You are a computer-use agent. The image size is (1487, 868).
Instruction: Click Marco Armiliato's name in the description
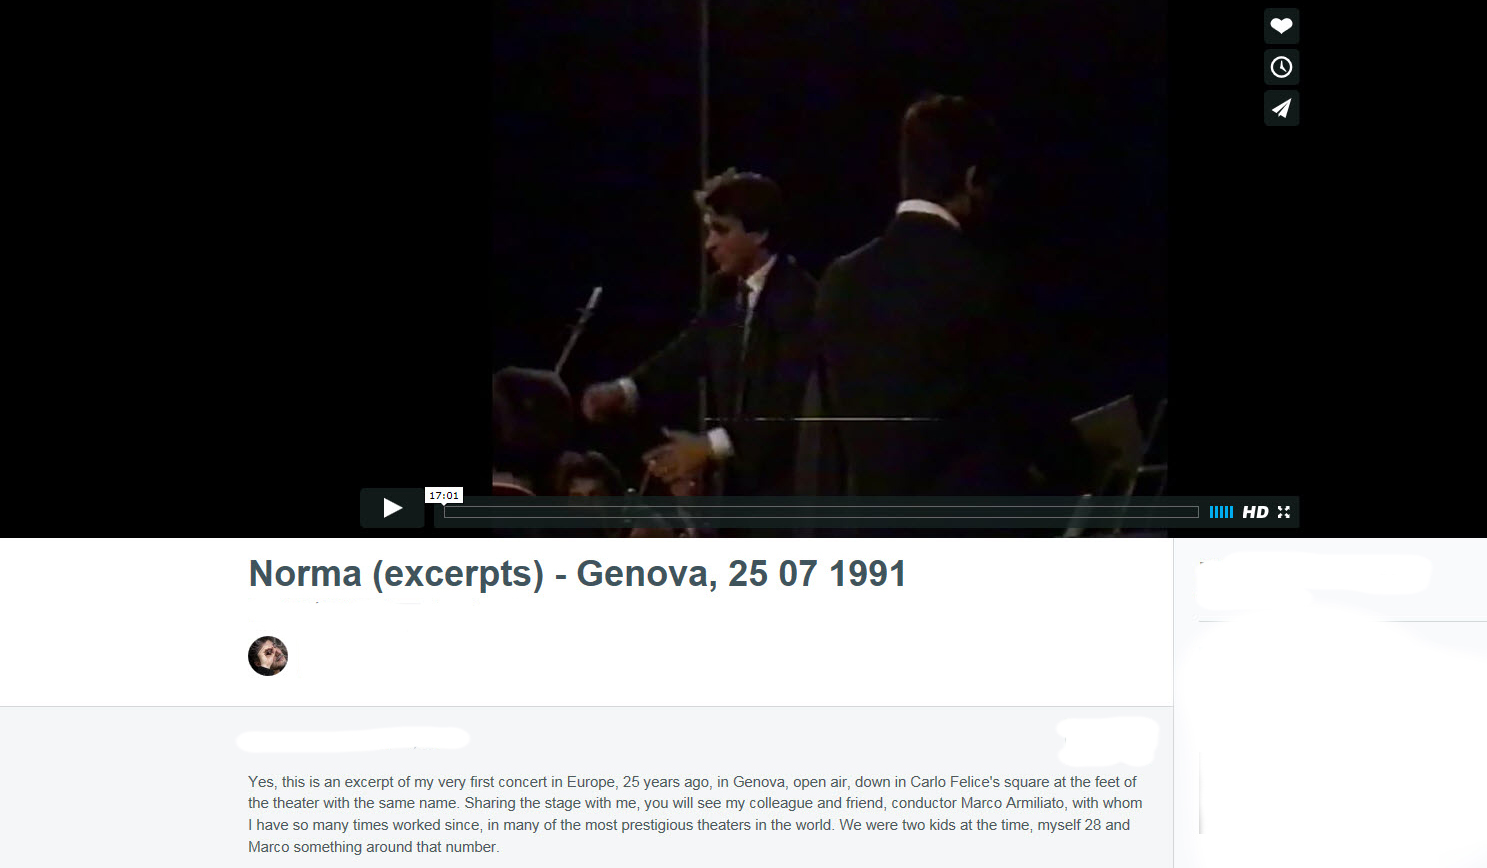click(1012, 803)
